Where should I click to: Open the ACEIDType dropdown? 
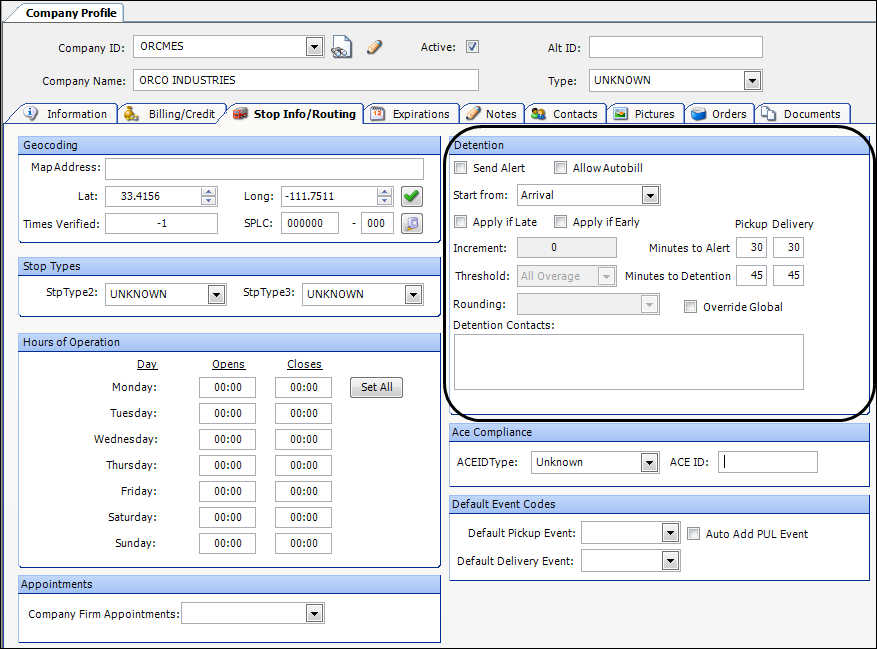[647, 462]
